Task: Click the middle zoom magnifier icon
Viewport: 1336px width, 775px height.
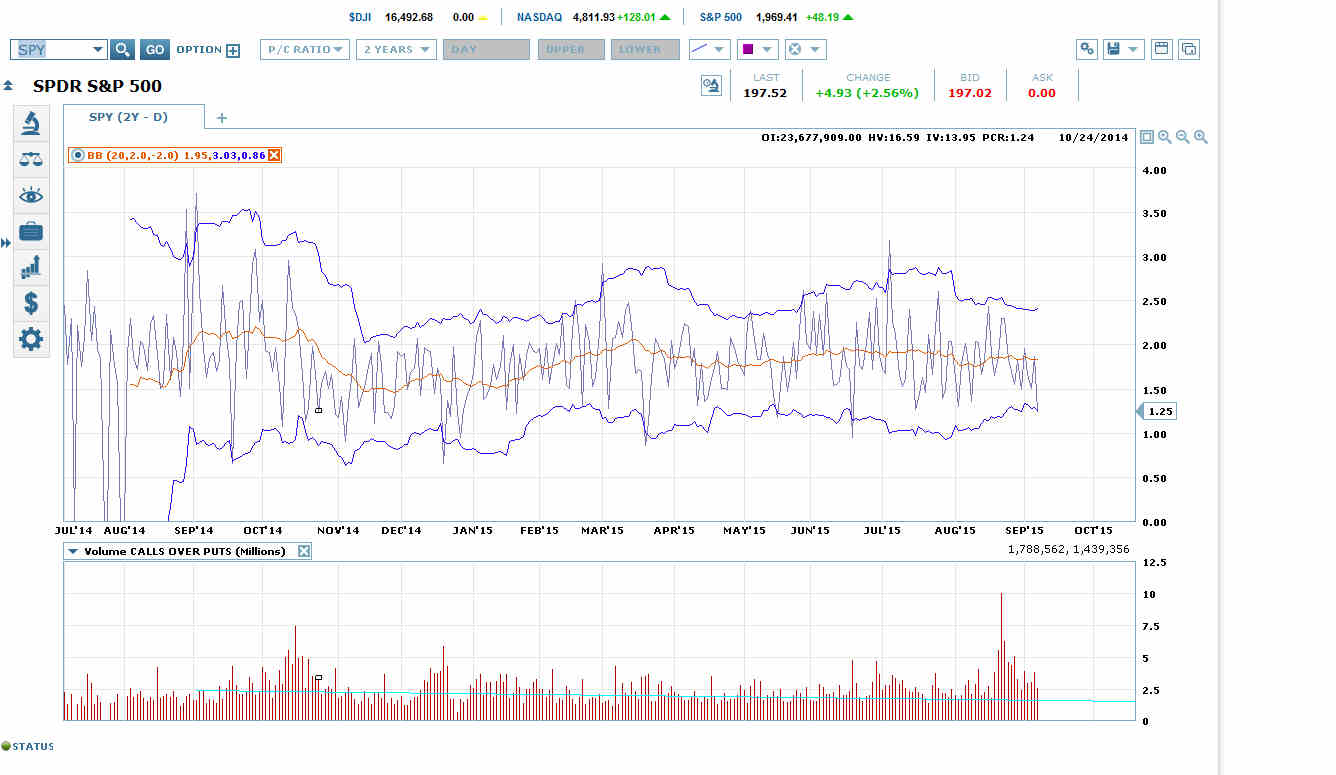Action: pos(1183,137)
